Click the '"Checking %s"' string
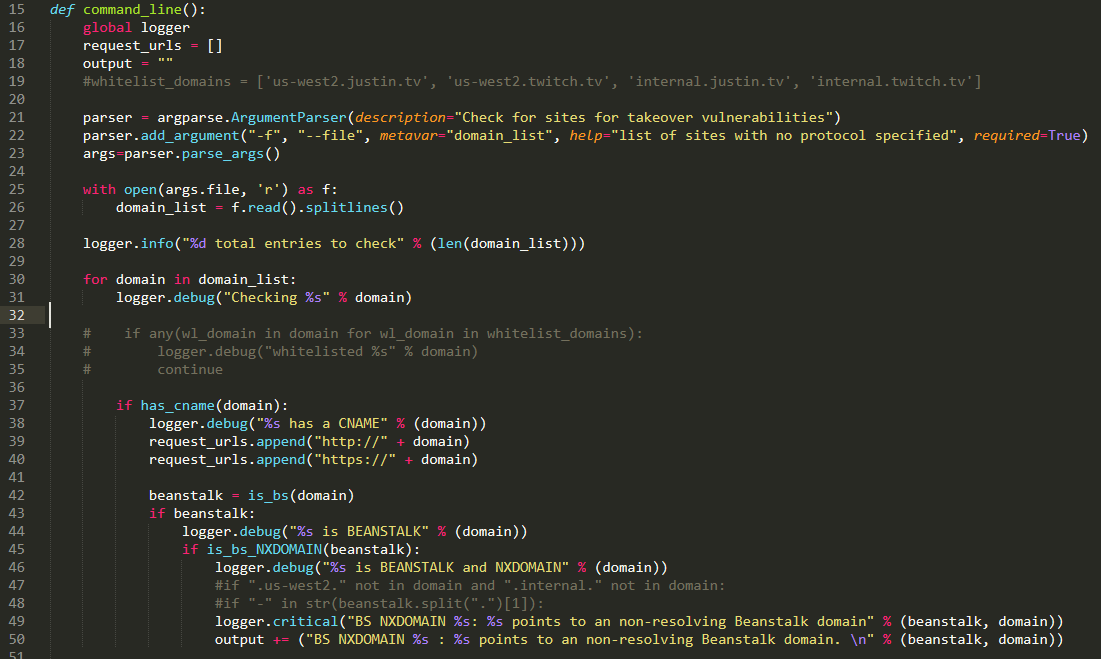Screen dimensions: 1101x659 [x=277, y=298]
